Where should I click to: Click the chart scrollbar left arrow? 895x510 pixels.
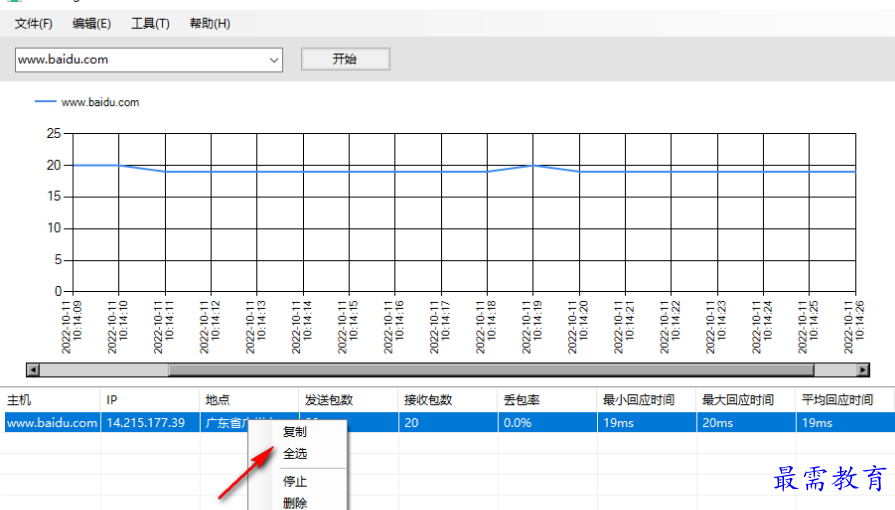[33, 370]
